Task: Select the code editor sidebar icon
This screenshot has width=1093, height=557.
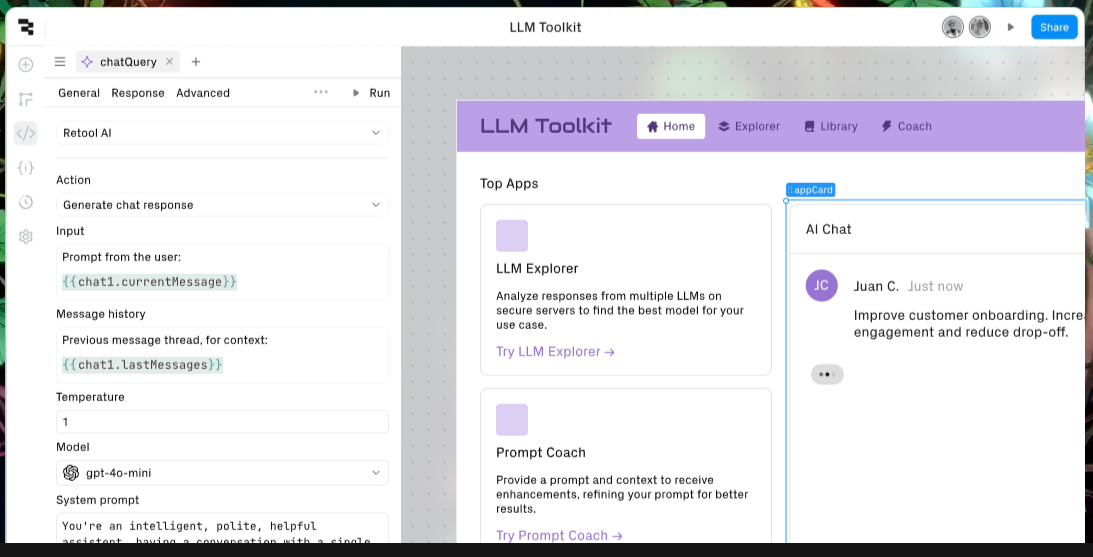Action: pyautogui.click(x=26, y=133)
